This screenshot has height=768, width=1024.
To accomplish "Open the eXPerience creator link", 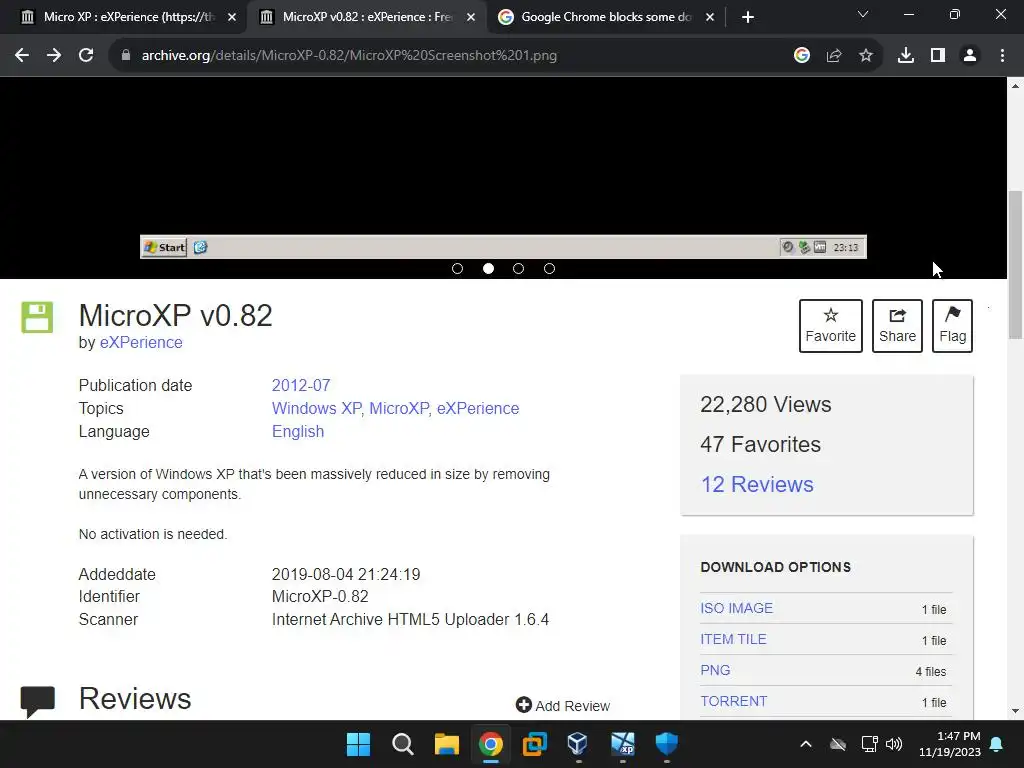I will [x=141, y=342].
